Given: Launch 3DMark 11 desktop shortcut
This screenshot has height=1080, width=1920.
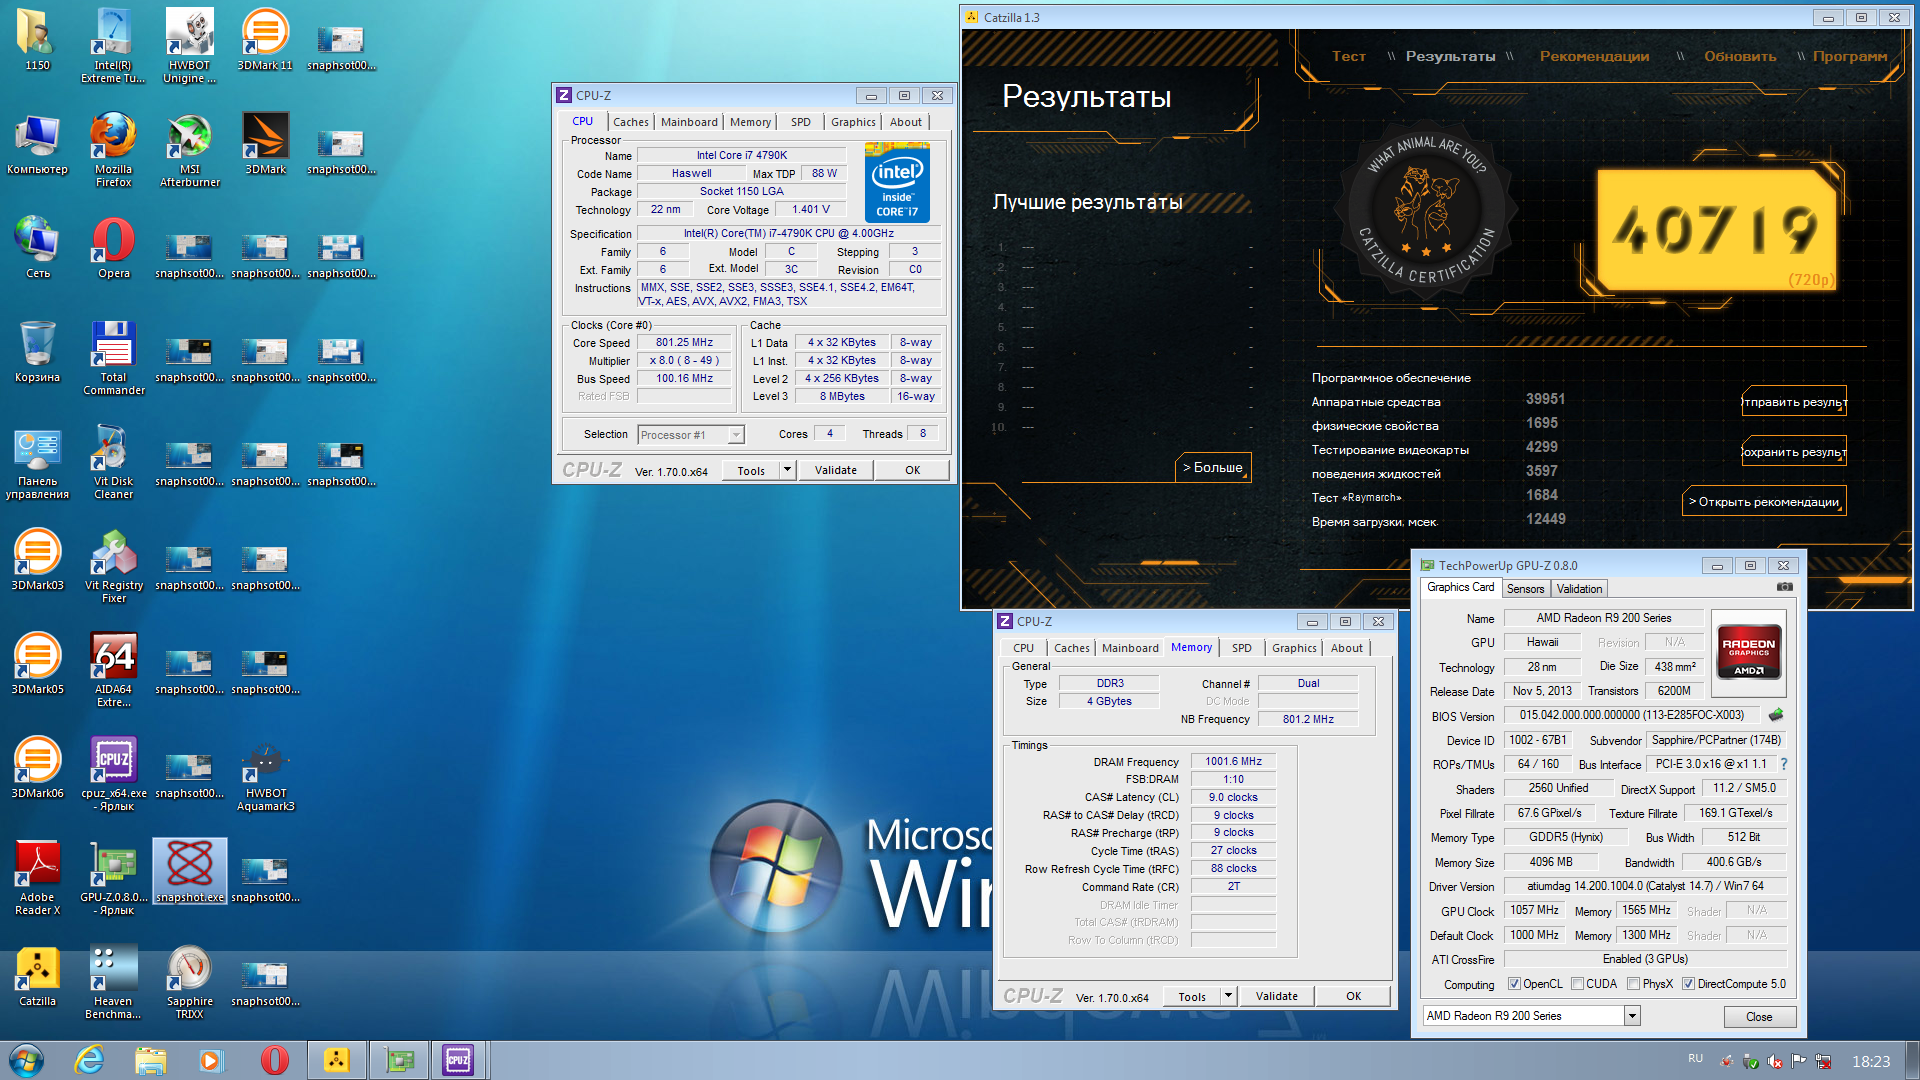Looking at the screenshot, I should click(265, 40).
